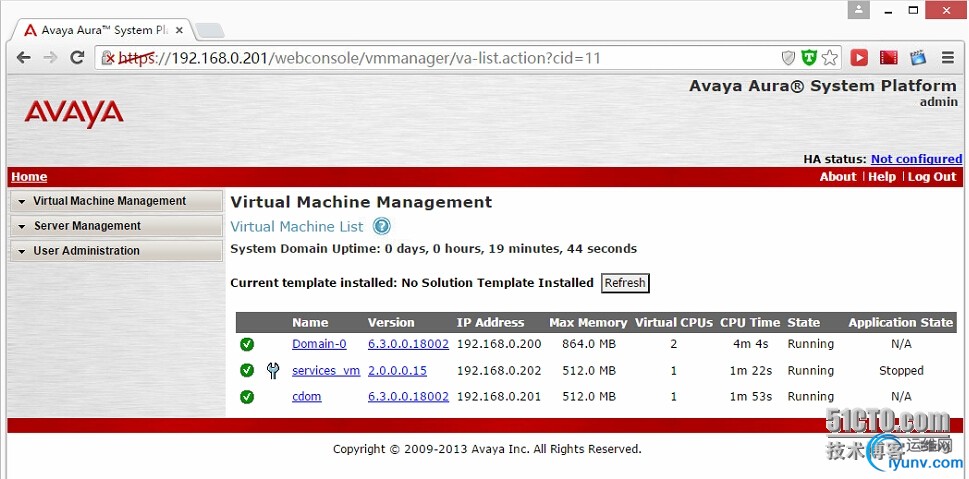The height and width of the screenshot is (479, 969).
Task: Click the browser forward arrow
Action: pyautogui.click(x=50, y=57)
